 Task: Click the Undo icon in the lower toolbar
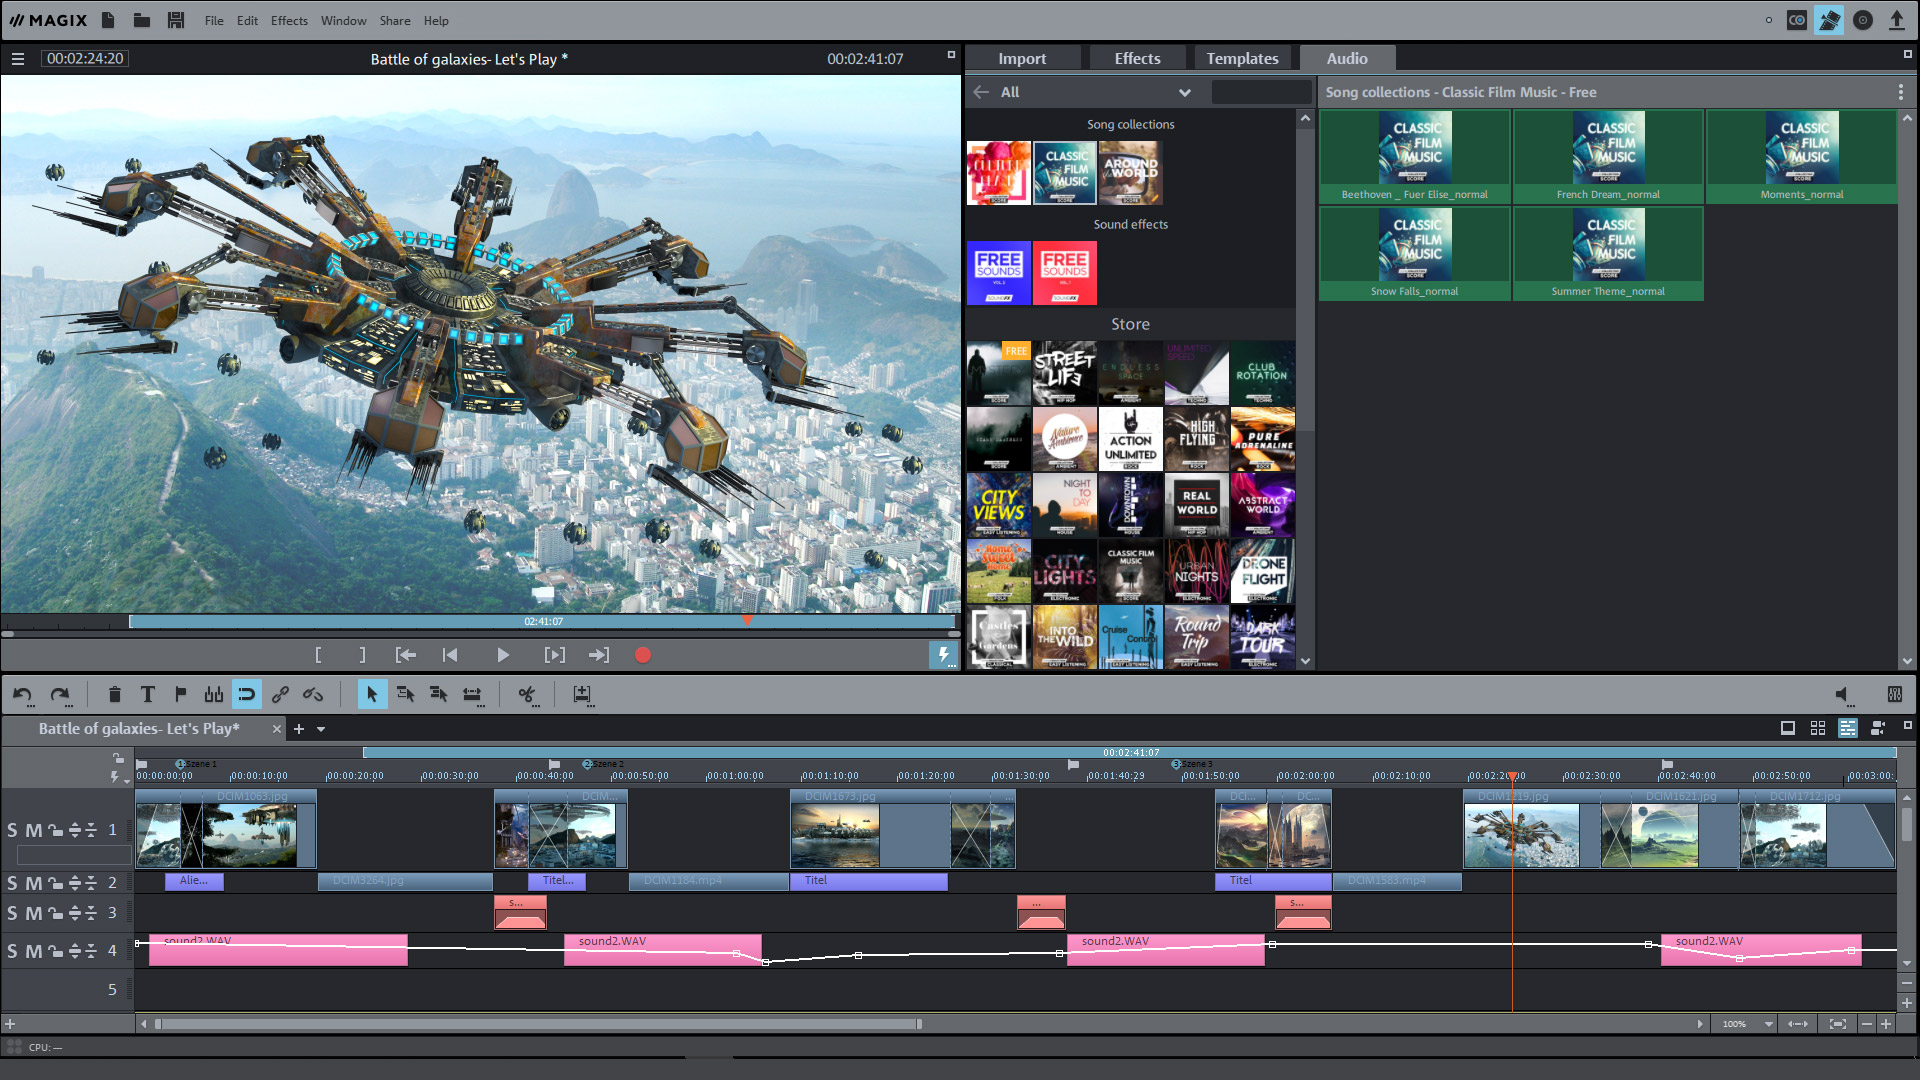[22, 694]
